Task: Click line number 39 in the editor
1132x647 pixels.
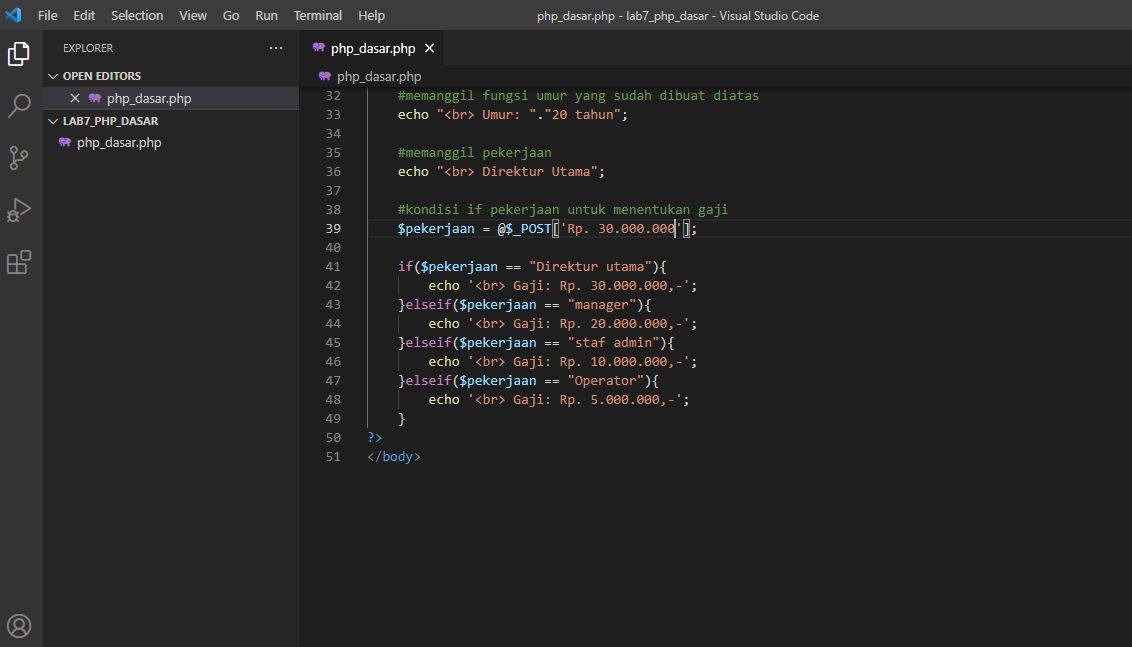Action: pos(333,228)
